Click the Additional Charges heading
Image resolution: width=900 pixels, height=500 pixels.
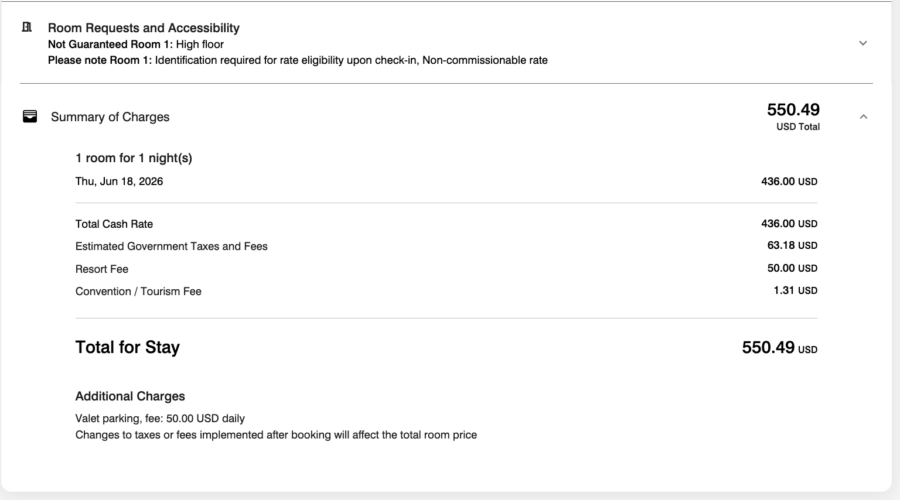pyautogui.click(x=130, y=396)
